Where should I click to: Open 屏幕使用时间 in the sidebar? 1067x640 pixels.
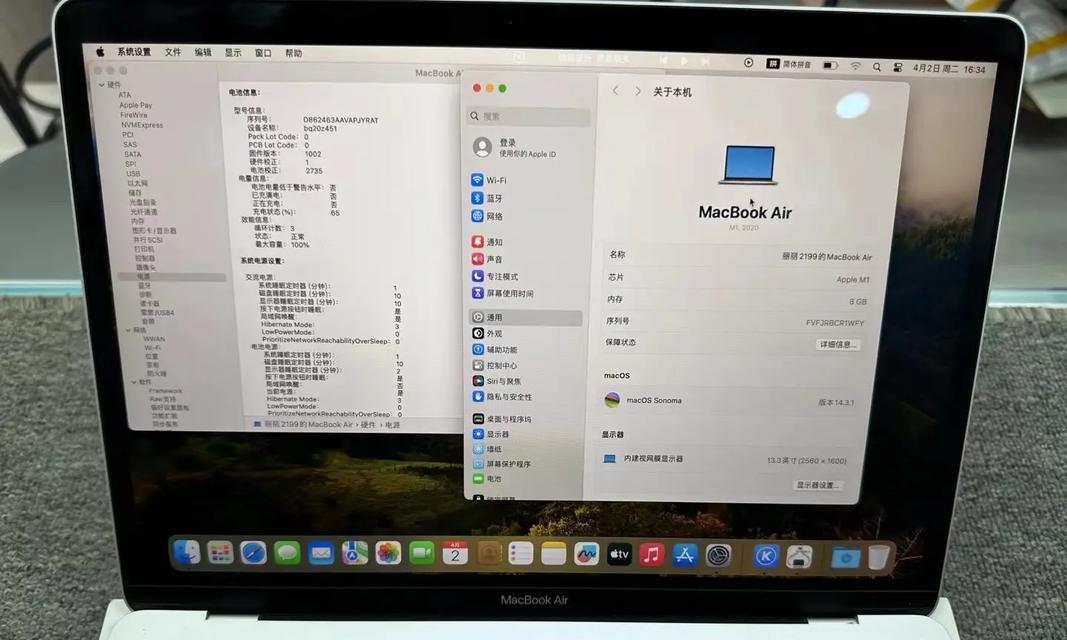[x=525, y=293]
